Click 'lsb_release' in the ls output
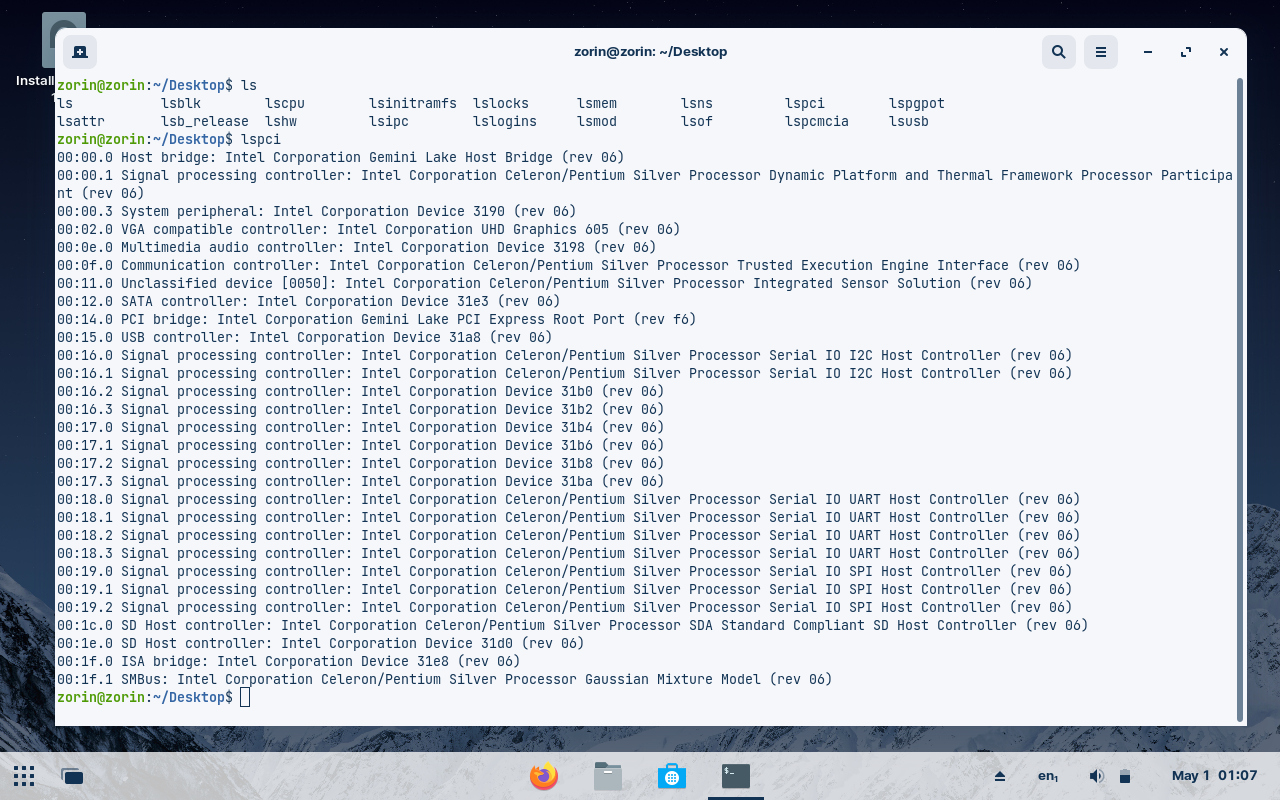1280x800 pixels. [205, 121]
